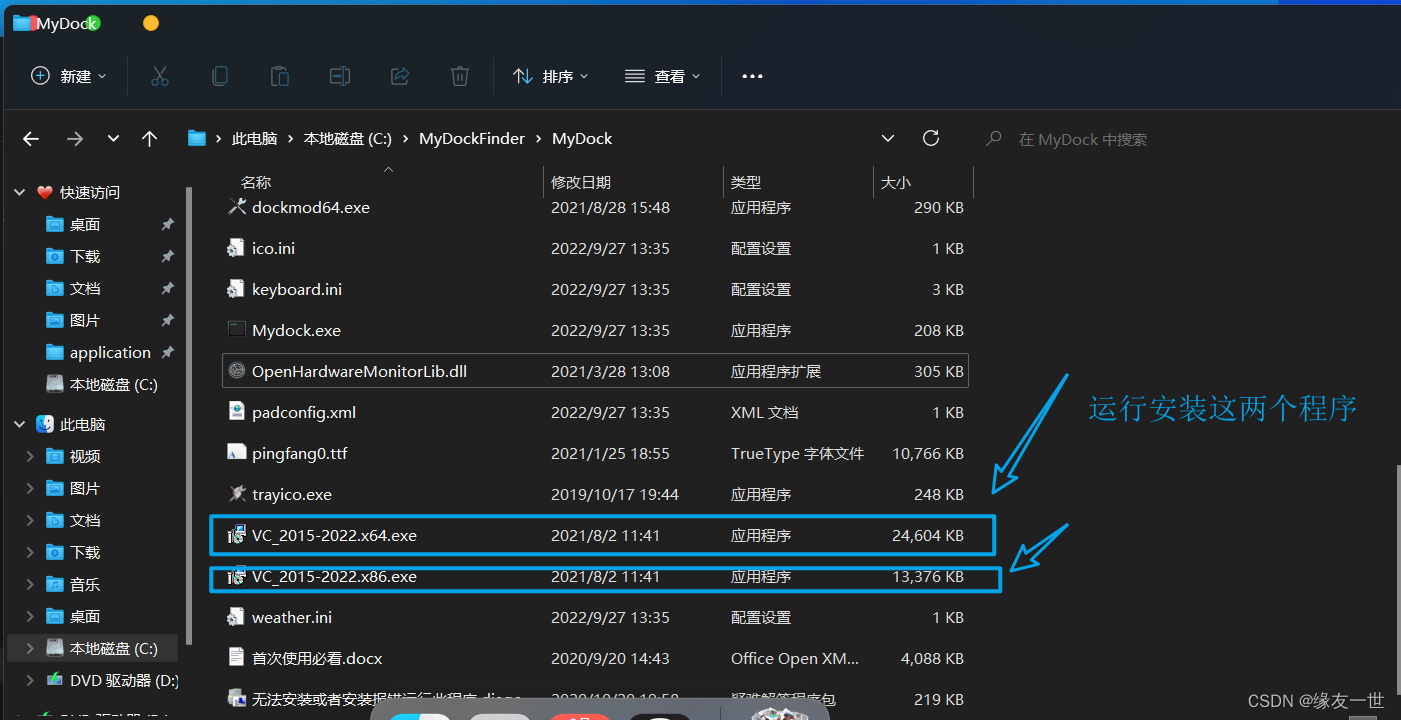The height and width of the screenshot is (720, 1401).
Task: Click the Mydock.exe file icon
Action: 237,329
